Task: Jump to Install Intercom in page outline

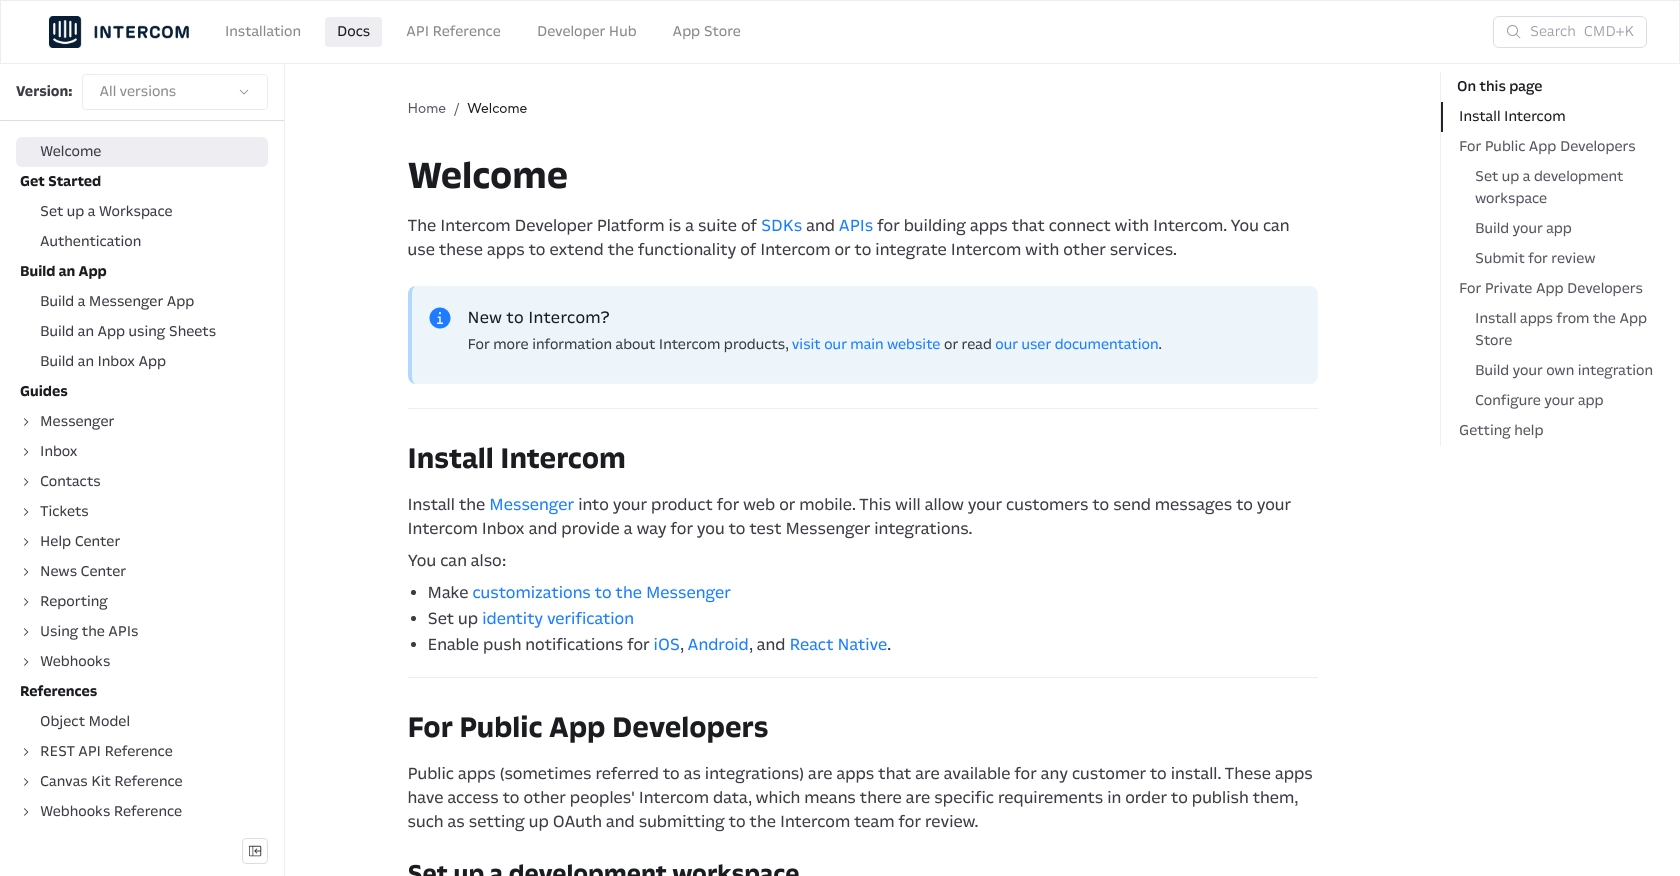Action: [1512, 117]
